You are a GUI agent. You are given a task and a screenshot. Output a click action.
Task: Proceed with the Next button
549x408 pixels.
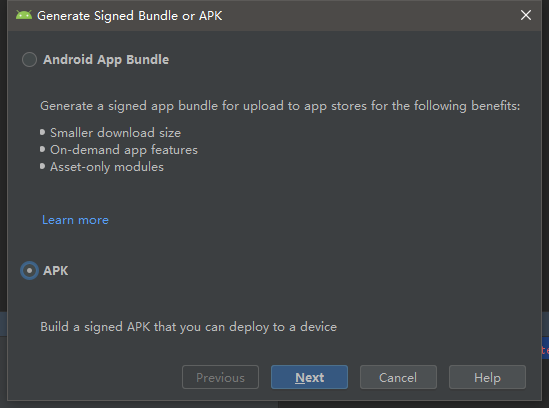pyautogui.click(x=310, y=377)
